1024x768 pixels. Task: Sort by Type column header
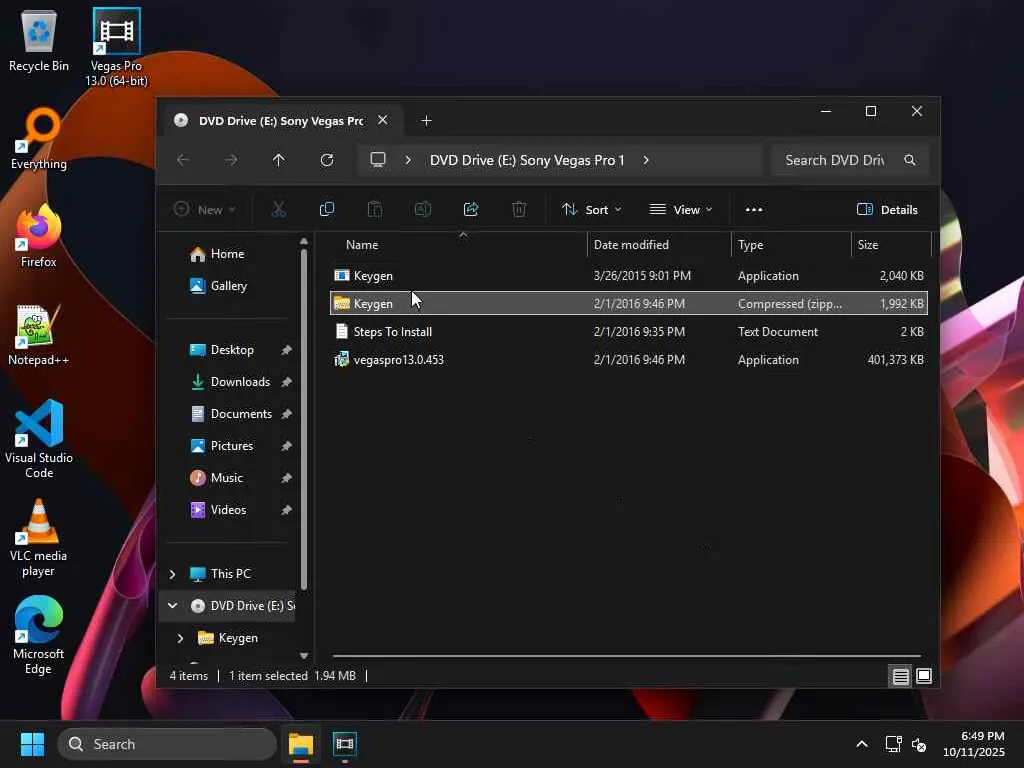[x=792, y=245]
